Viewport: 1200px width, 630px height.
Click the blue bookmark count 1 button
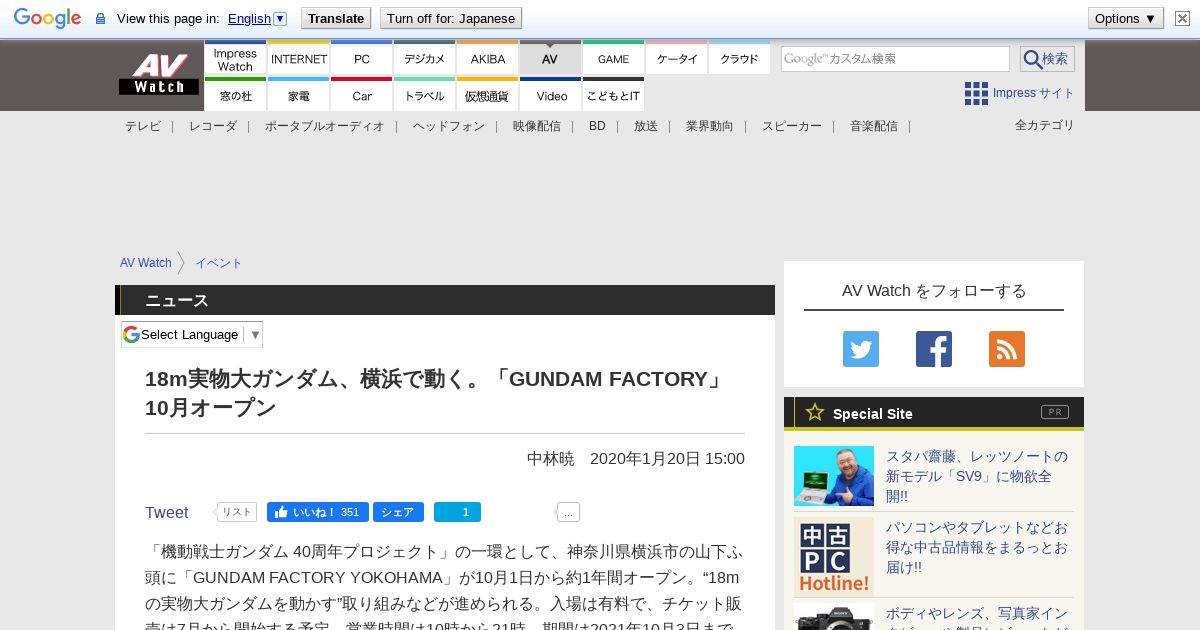tap(457, 512)
